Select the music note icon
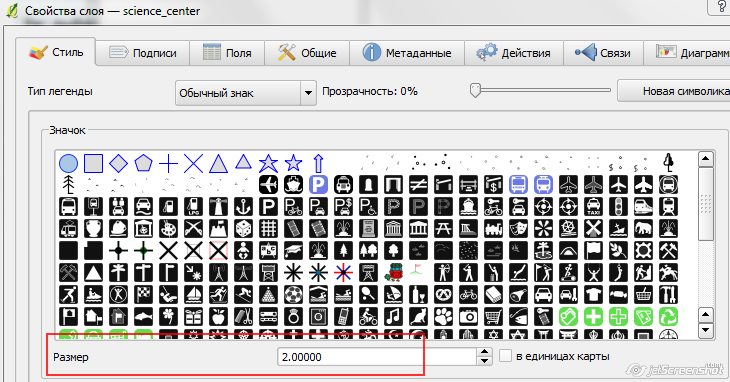 (393, 317)
